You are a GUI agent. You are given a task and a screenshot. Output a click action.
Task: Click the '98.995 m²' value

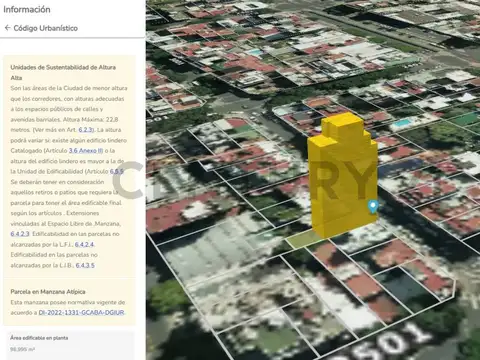22,349
